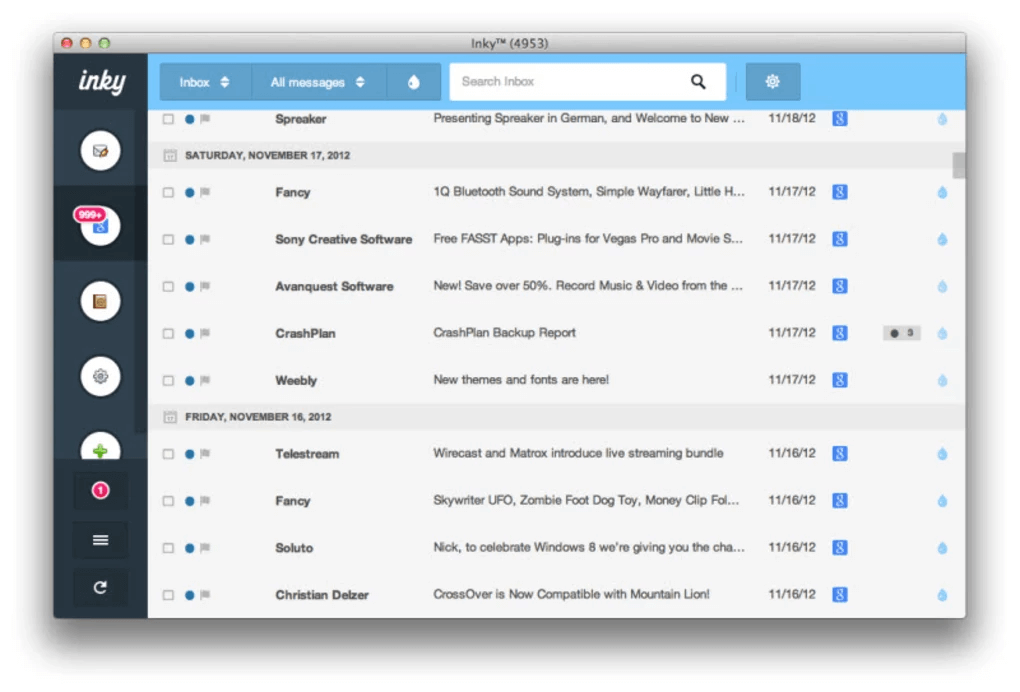
Task: Tick the checkbox for the Weebly email
Action: coord(168,381)
